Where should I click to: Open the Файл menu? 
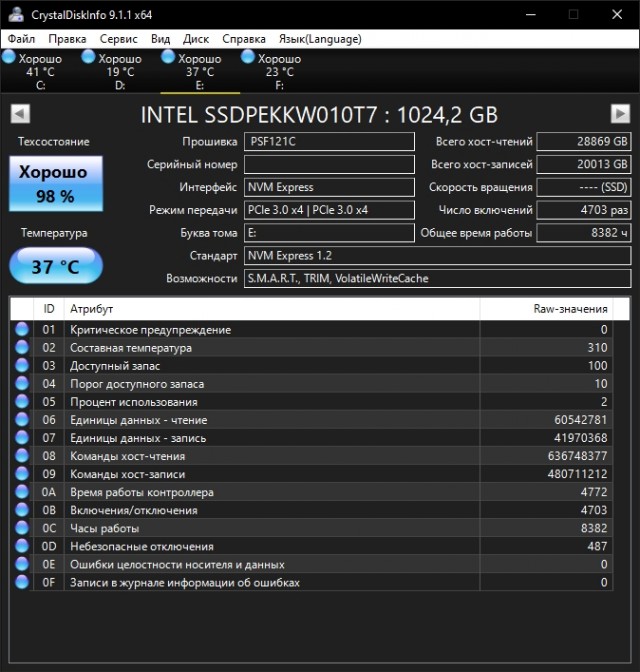coord(21,39)
